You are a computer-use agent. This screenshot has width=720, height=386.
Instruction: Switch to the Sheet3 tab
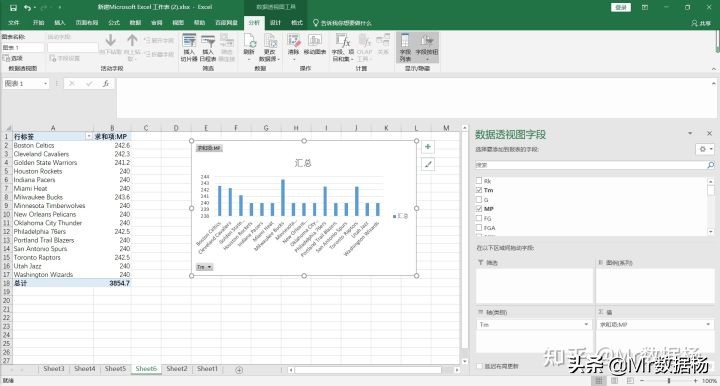click(x=54, y=369)
